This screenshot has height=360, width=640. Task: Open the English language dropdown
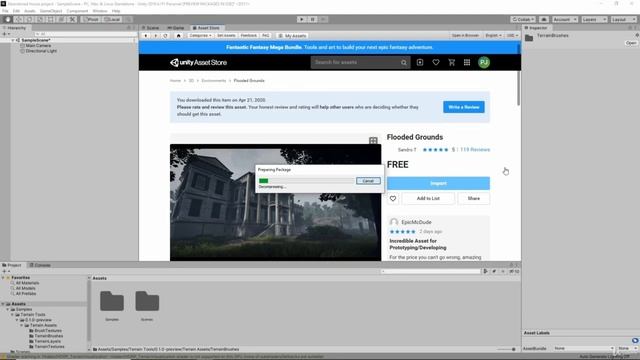(x=493, y=36)
